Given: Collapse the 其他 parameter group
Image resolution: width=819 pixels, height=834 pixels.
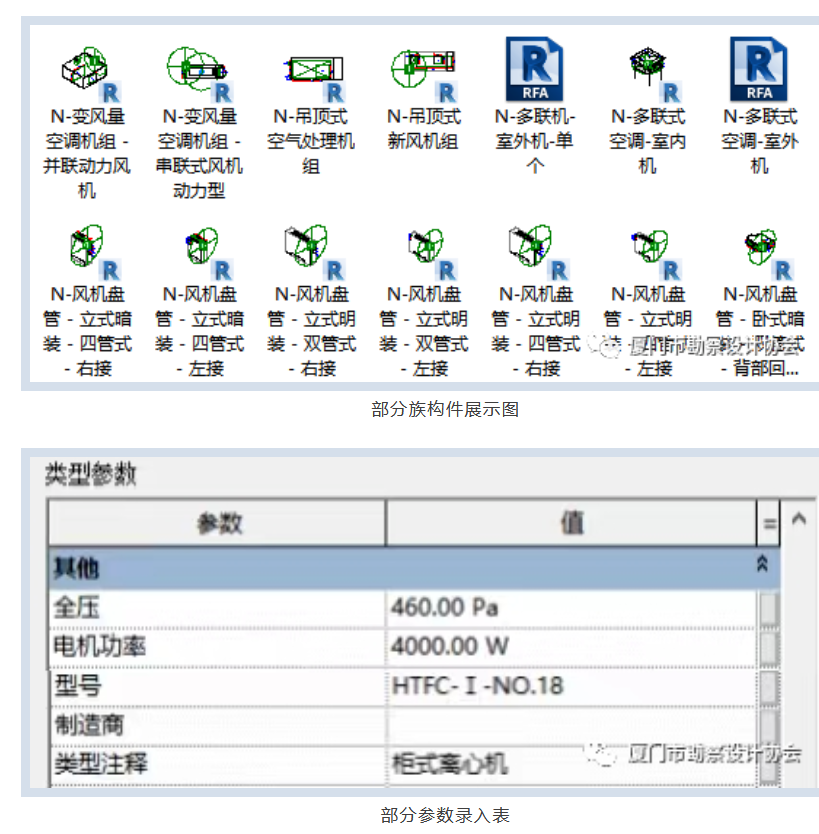Looking at the screenshot, I should [x=762, y=564].
